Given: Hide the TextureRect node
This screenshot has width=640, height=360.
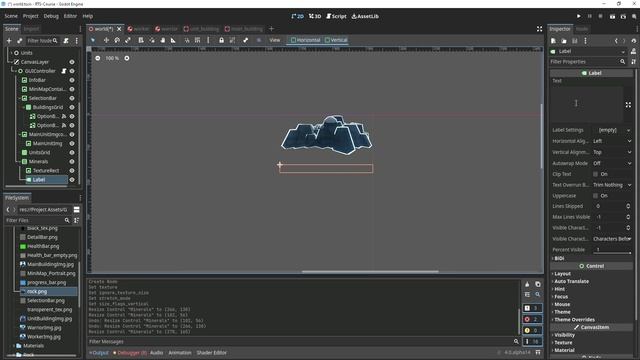Looking at the screenshot, I should pos(72,171).
